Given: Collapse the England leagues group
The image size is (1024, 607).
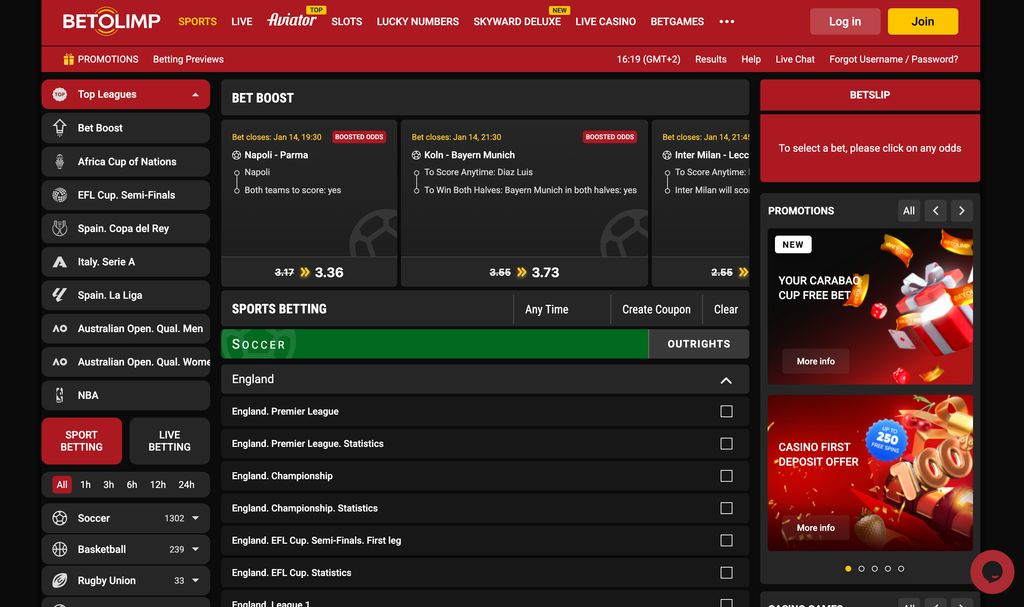Looking at the screenshot, I should (726, 380).
